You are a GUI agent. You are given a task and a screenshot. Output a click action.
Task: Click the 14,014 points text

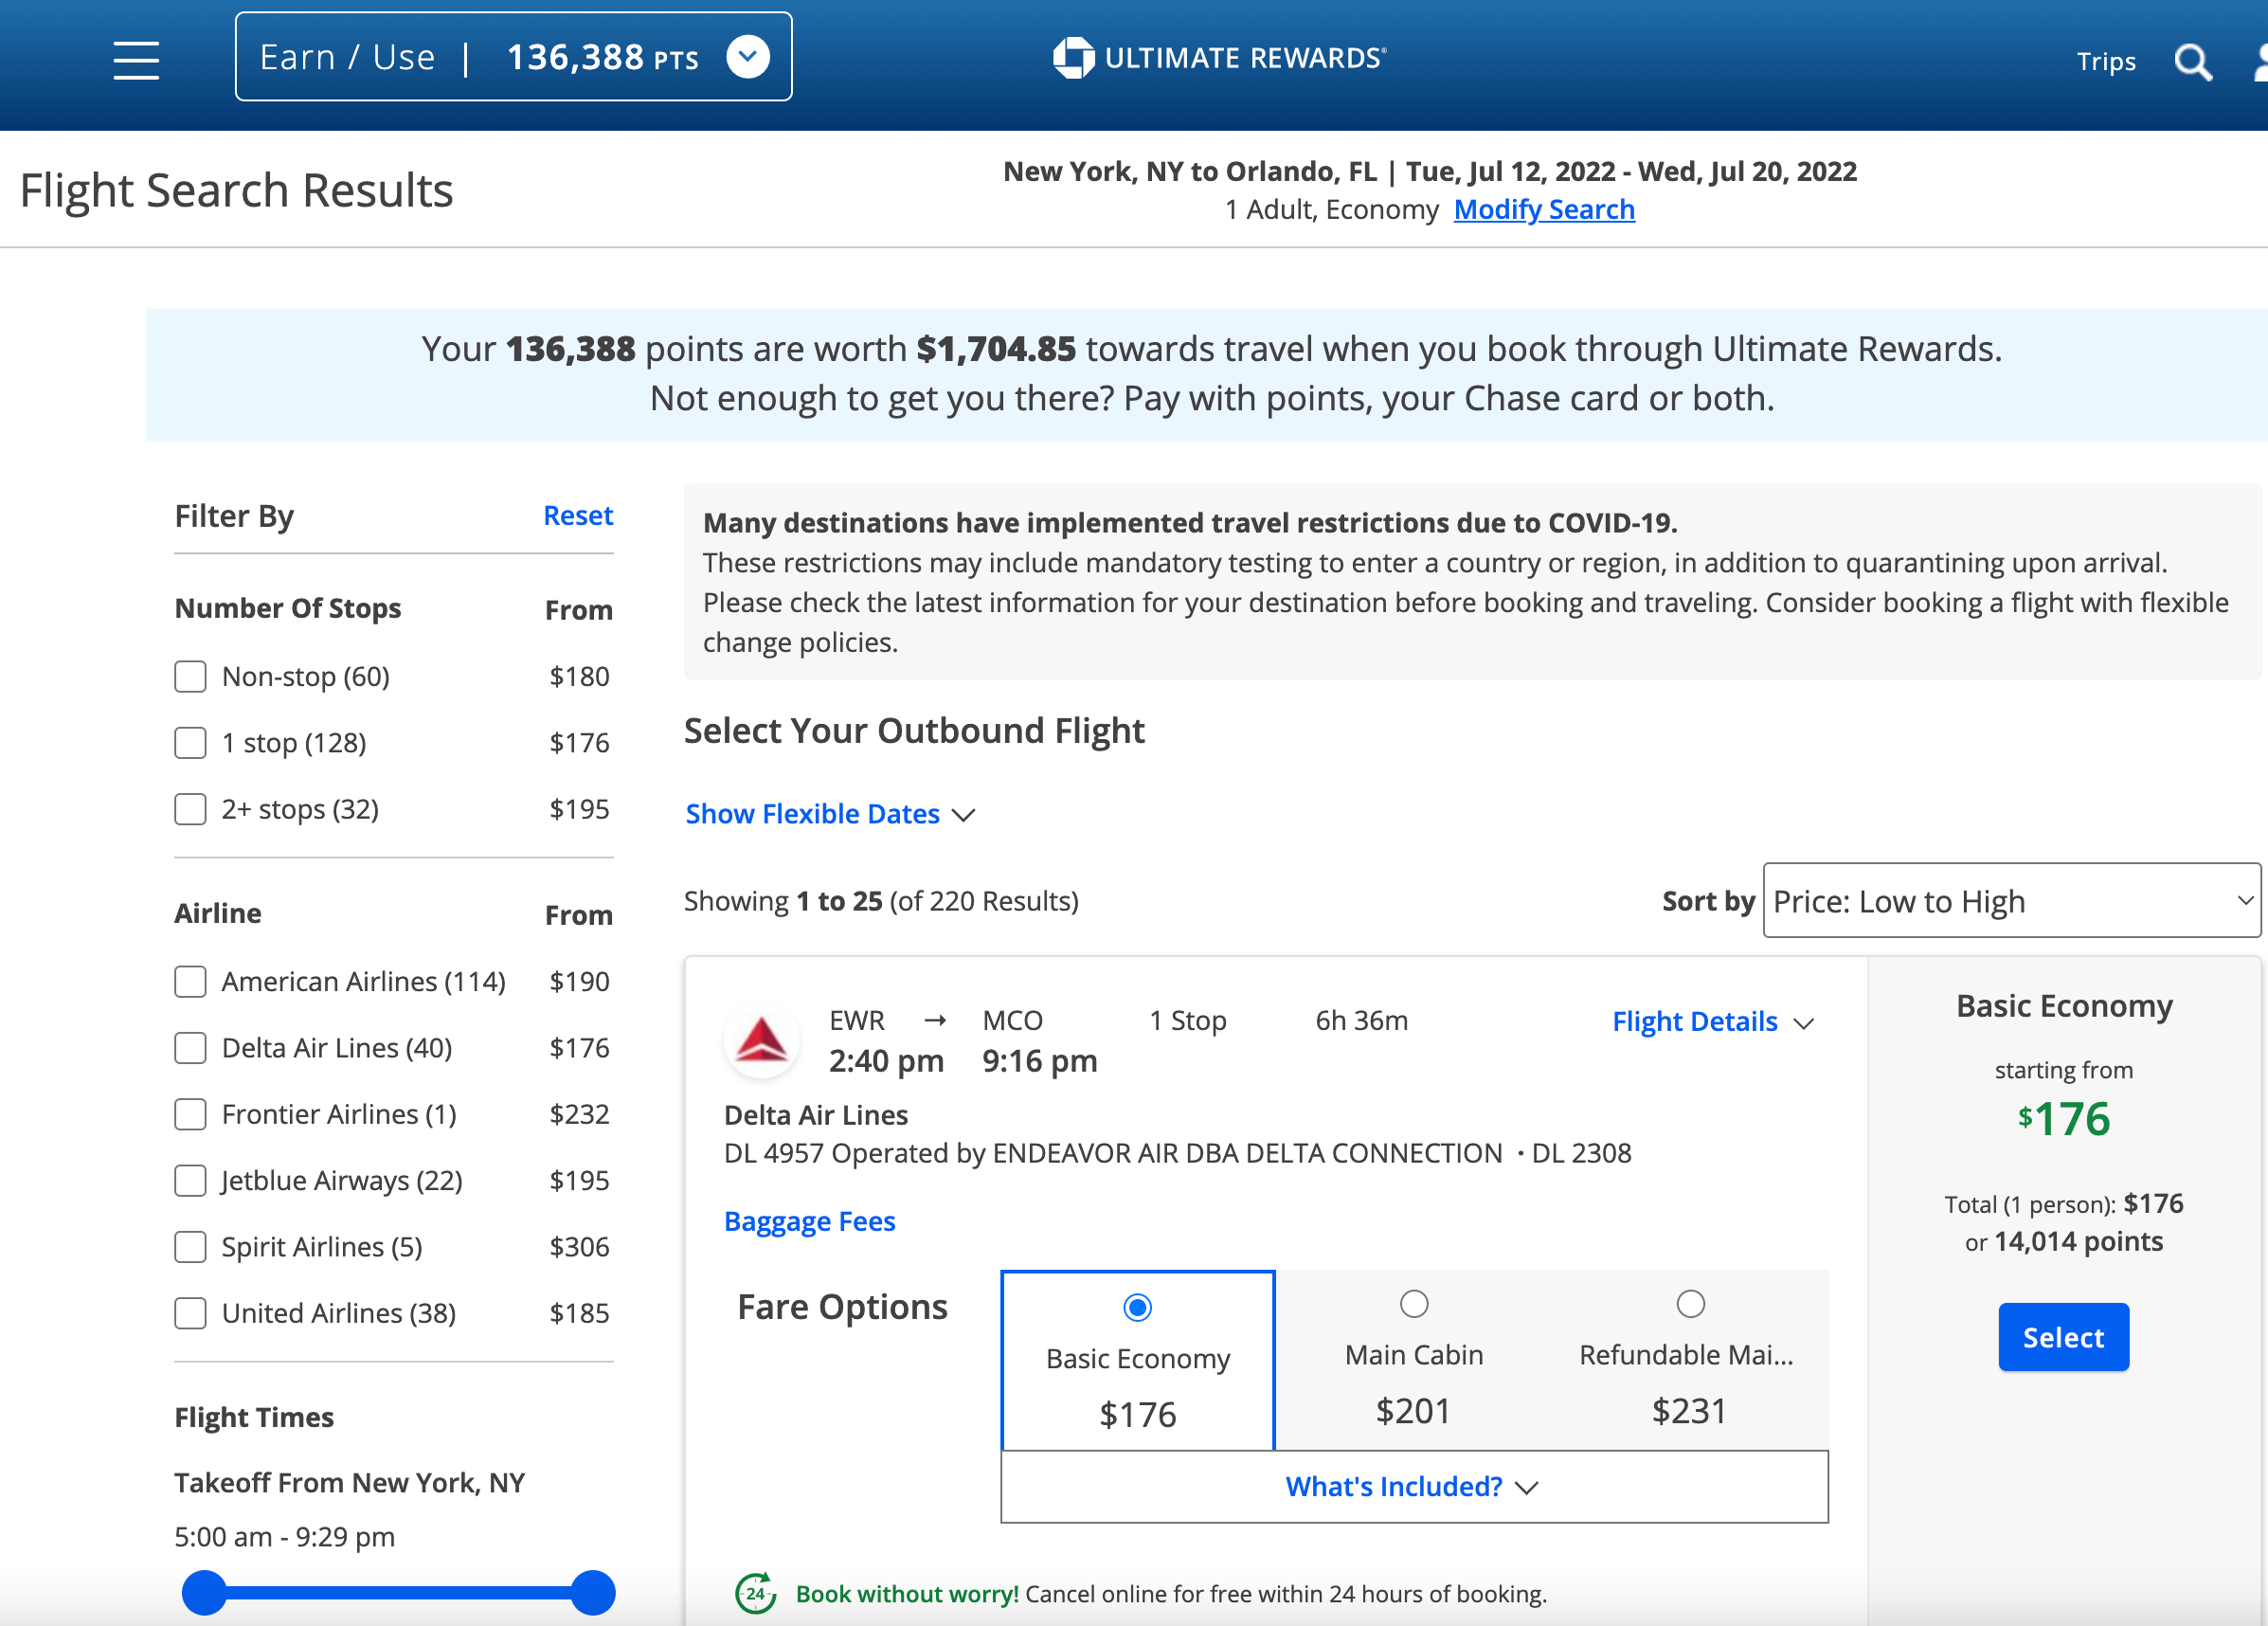click(2078, 1242)
